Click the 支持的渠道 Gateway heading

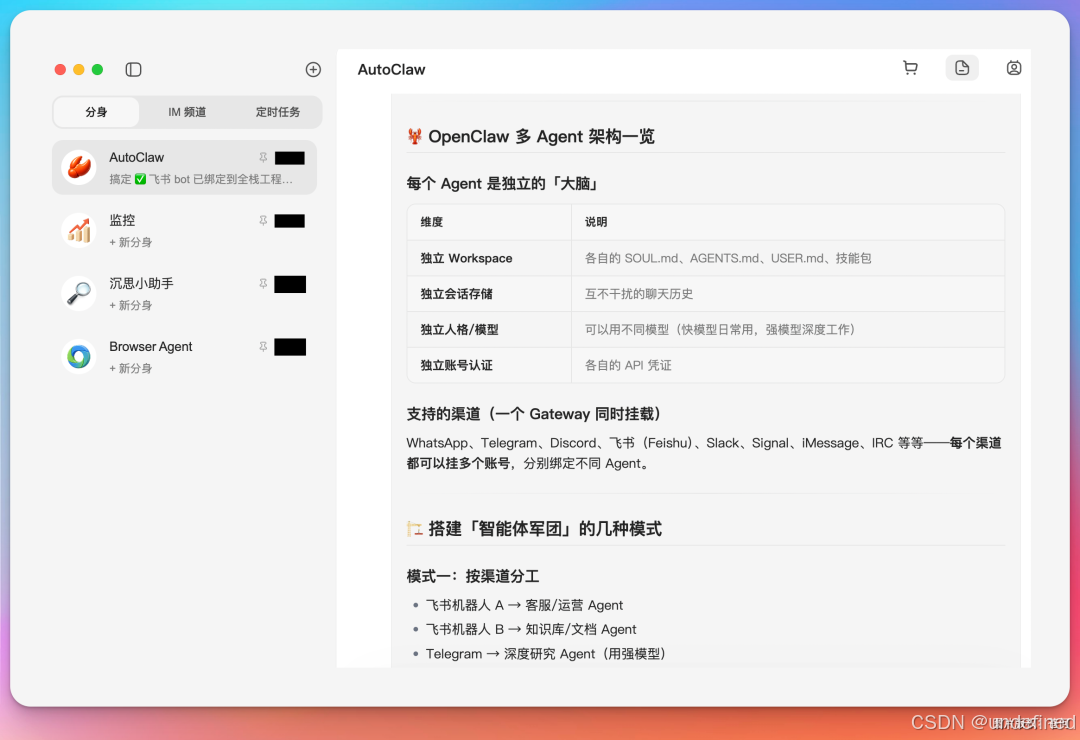click(x=534, y=414)
